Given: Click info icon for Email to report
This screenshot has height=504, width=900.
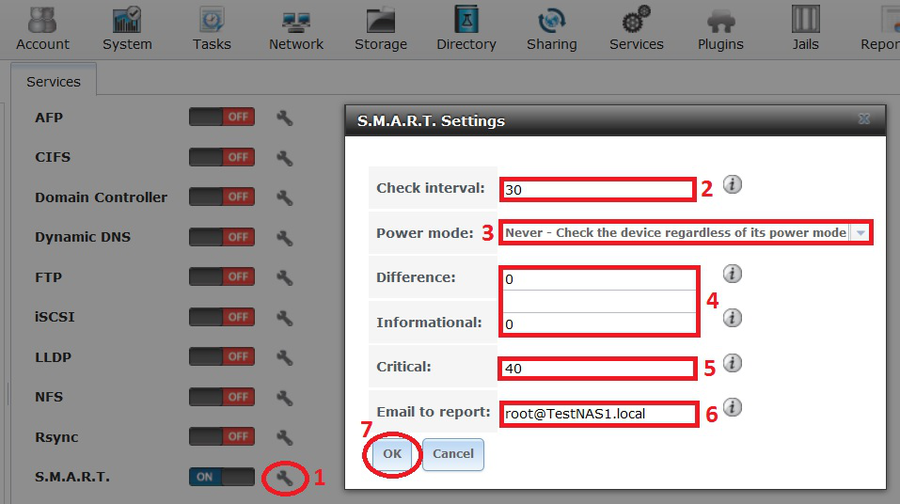Looking at the screenshot, I should click(732, 407).
